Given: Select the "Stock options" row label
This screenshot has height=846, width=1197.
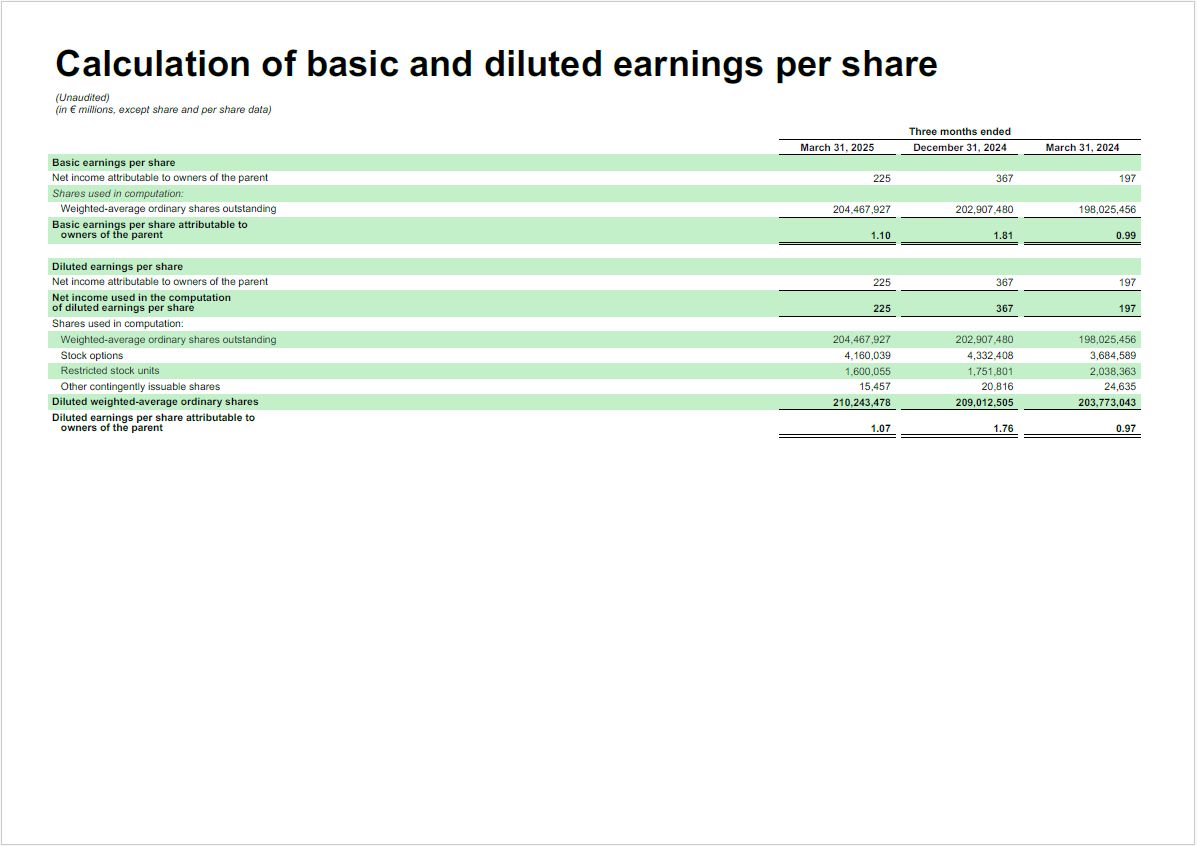Looking at the screenshot, I should (x=92, y=356).
